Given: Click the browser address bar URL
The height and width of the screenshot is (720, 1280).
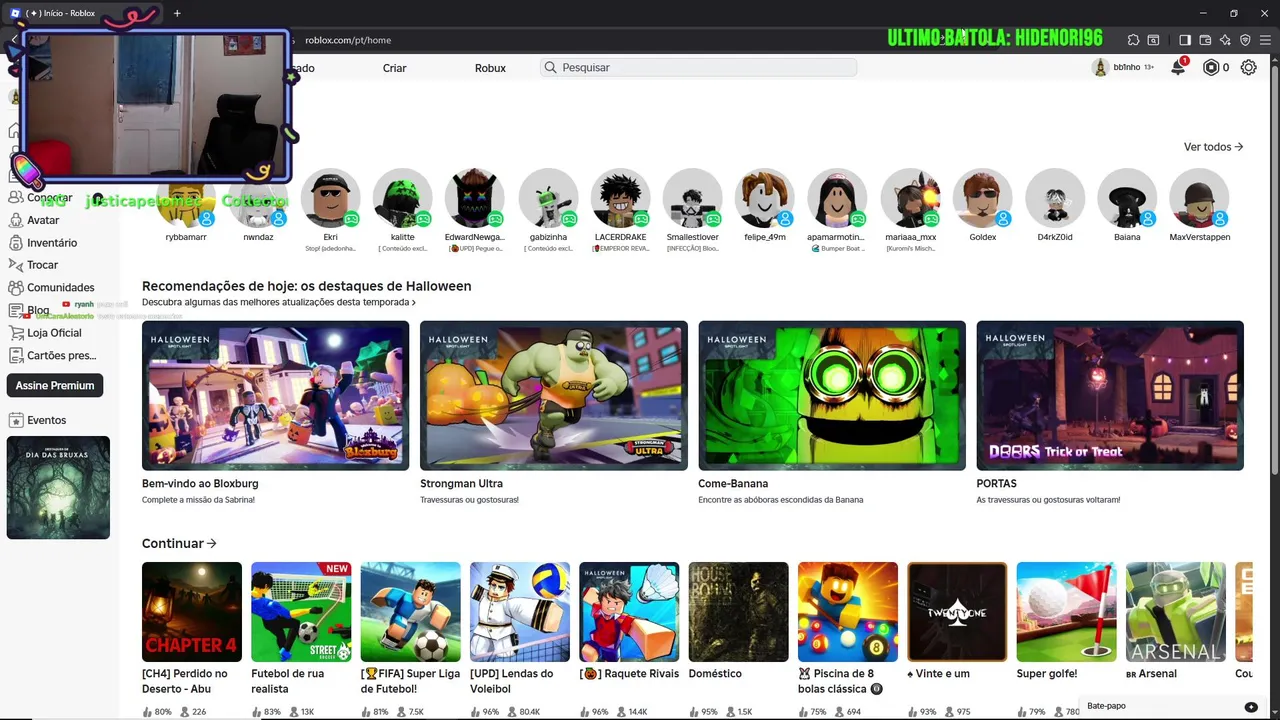Looking at the screenshot, I should pyautogui.click(x=348, y=40).
